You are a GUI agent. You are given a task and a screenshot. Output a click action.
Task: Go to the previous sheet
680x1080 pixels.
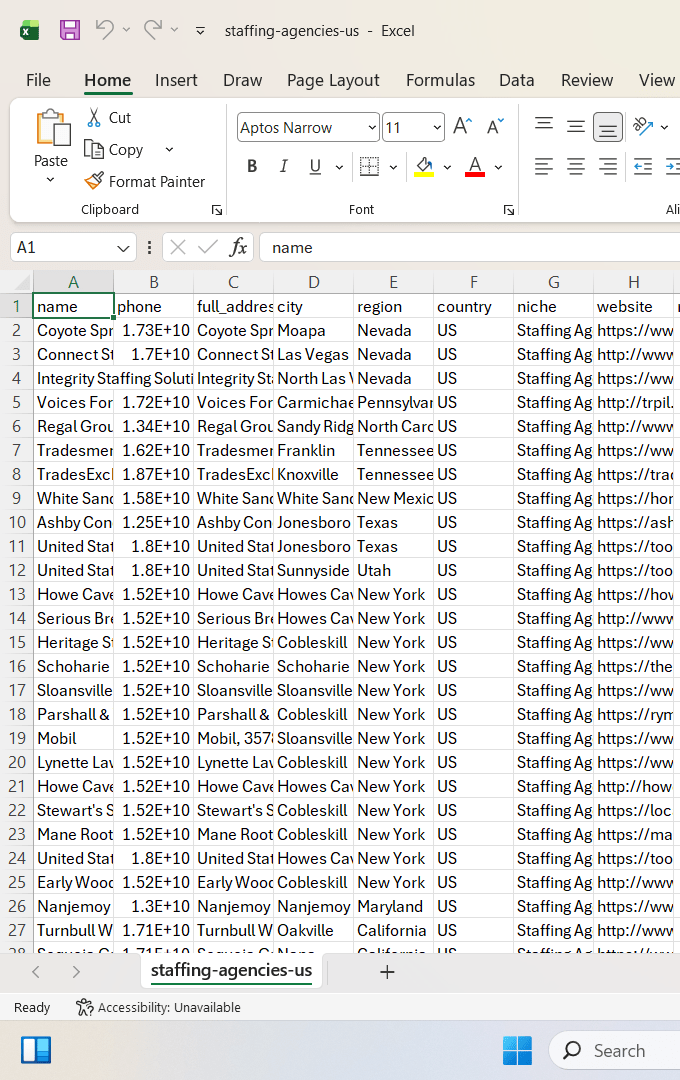point(36,972)
